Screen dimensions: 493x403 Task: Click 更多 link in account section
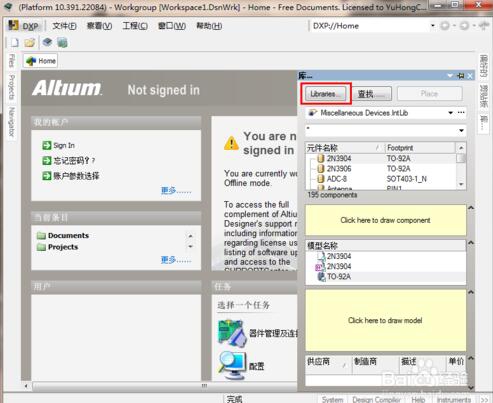176,190
